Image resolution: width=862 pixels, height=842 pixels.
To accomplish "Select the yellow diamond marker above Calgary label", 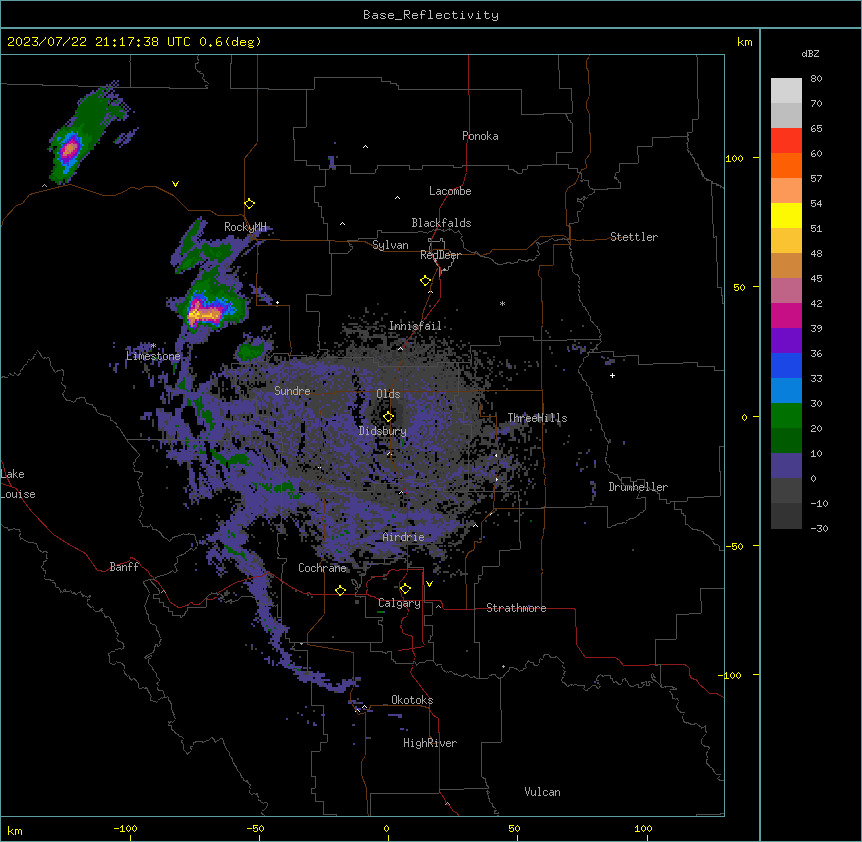I will (405, 589).
